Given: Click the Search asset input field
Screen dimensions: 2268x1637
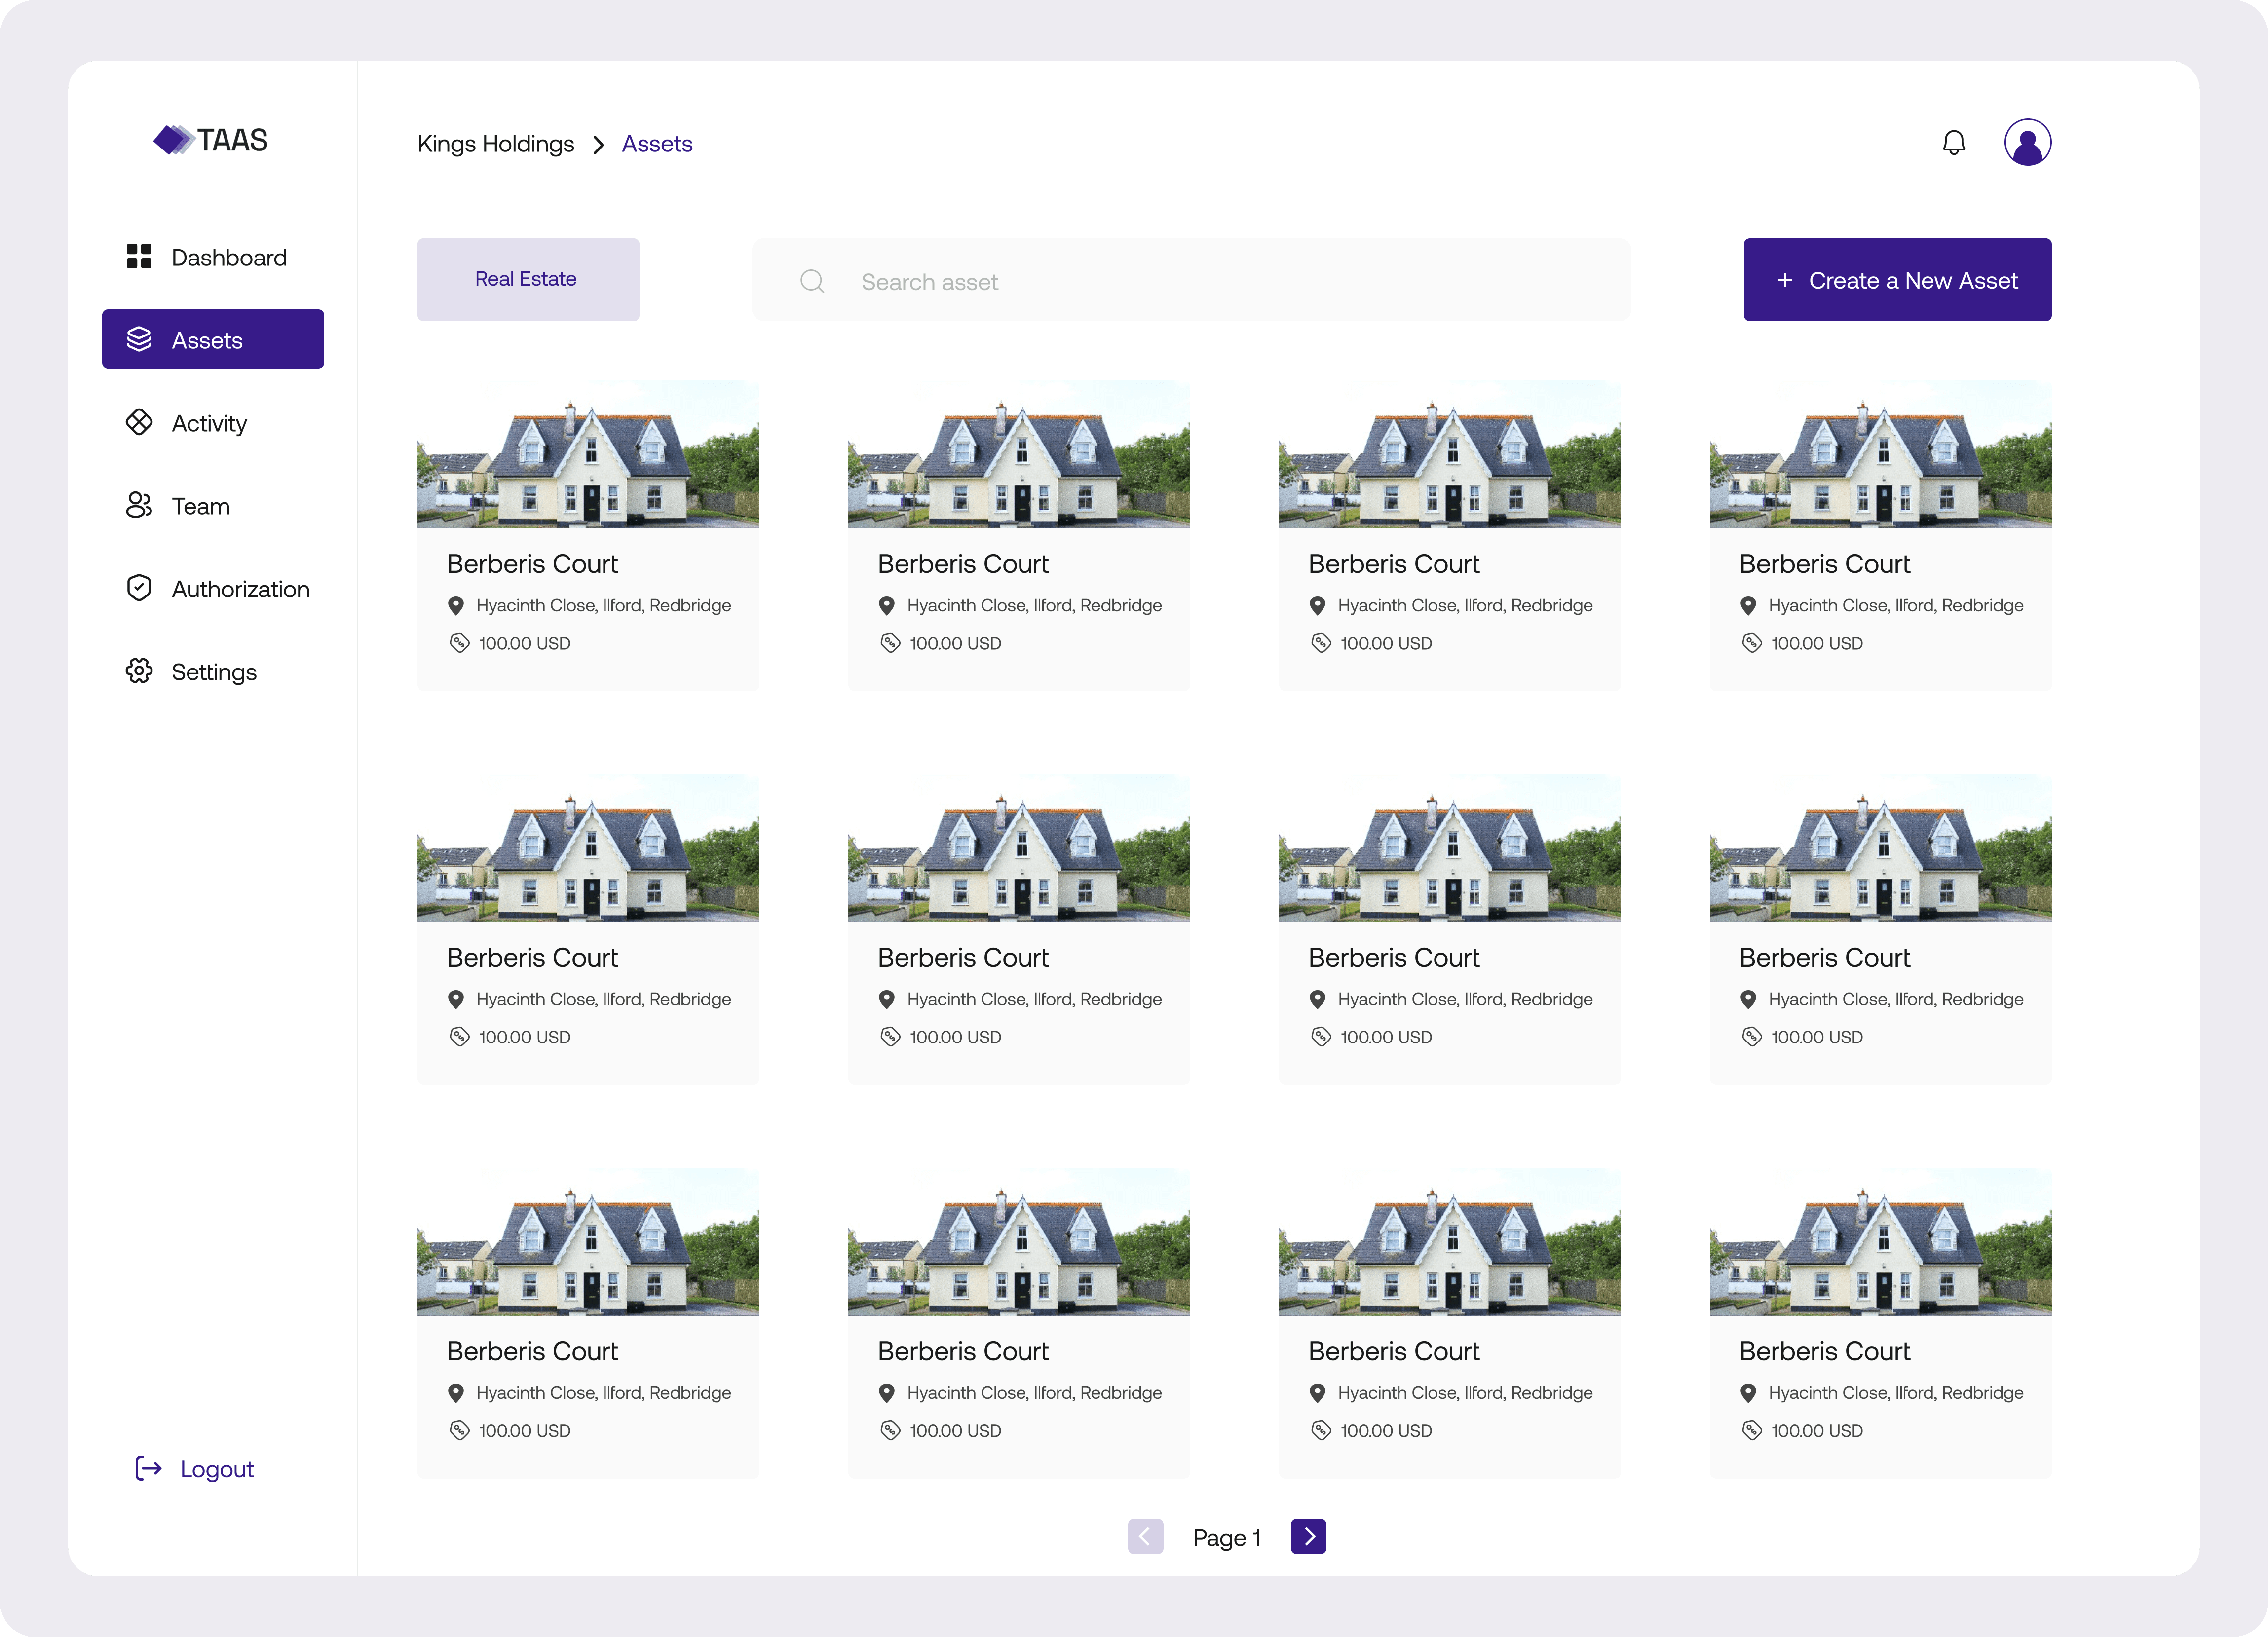Looking at the screenshot, I should tap(1230, 282).
